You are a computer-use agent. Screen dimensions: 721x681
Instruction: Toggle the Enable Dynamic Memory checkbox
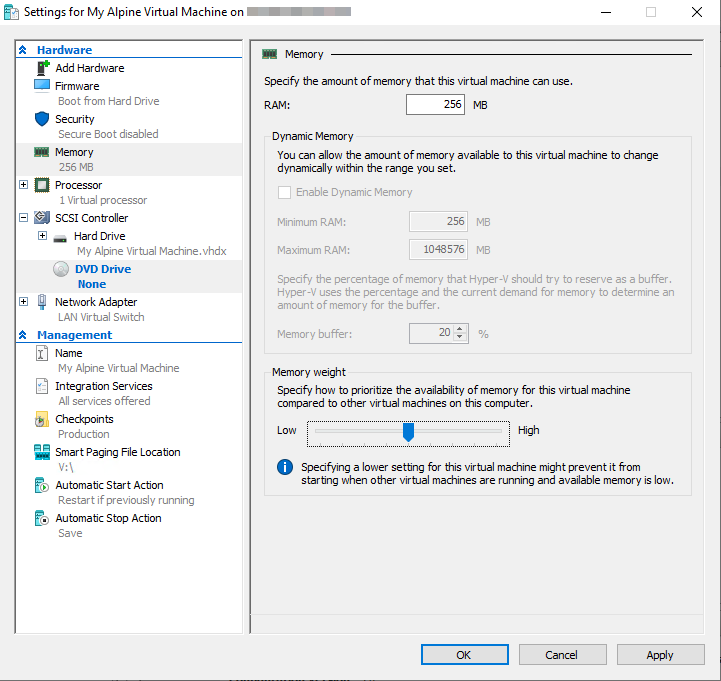(x=285, y=192)
